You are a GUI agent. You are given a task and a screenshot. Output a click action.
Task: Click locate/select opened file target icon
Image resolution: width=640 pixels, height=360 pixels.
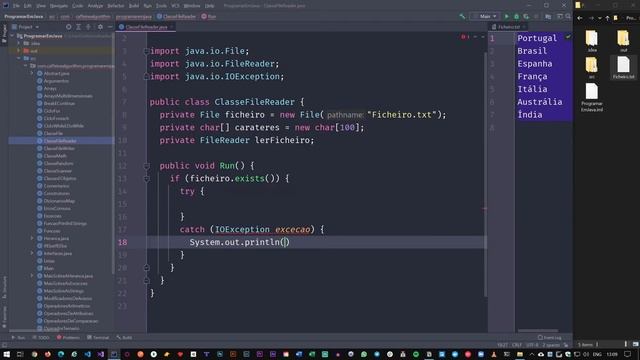click(x=69, y=27)
